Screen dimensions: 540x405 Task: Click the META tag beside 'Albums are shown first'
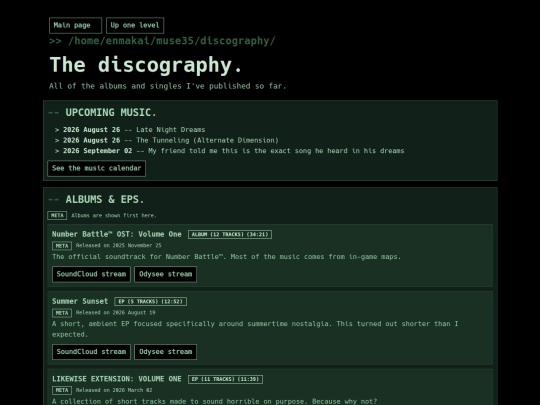coord(57,216)
